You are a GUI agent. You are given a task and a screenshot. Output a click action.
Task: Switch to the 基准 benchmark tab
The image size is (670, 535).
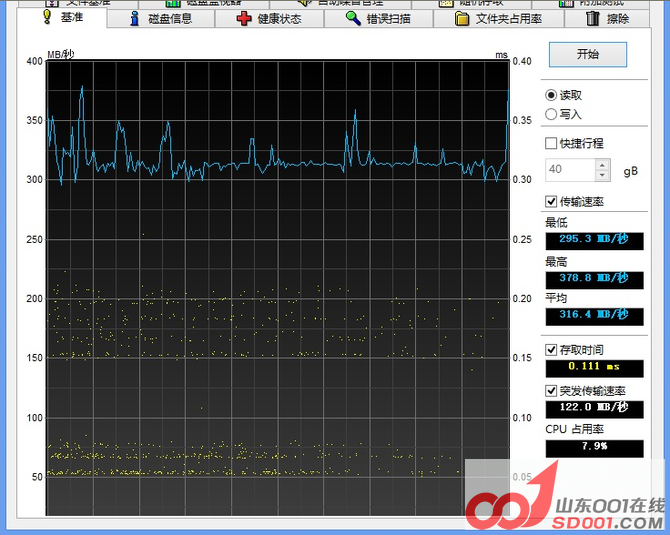coord(62,18)
